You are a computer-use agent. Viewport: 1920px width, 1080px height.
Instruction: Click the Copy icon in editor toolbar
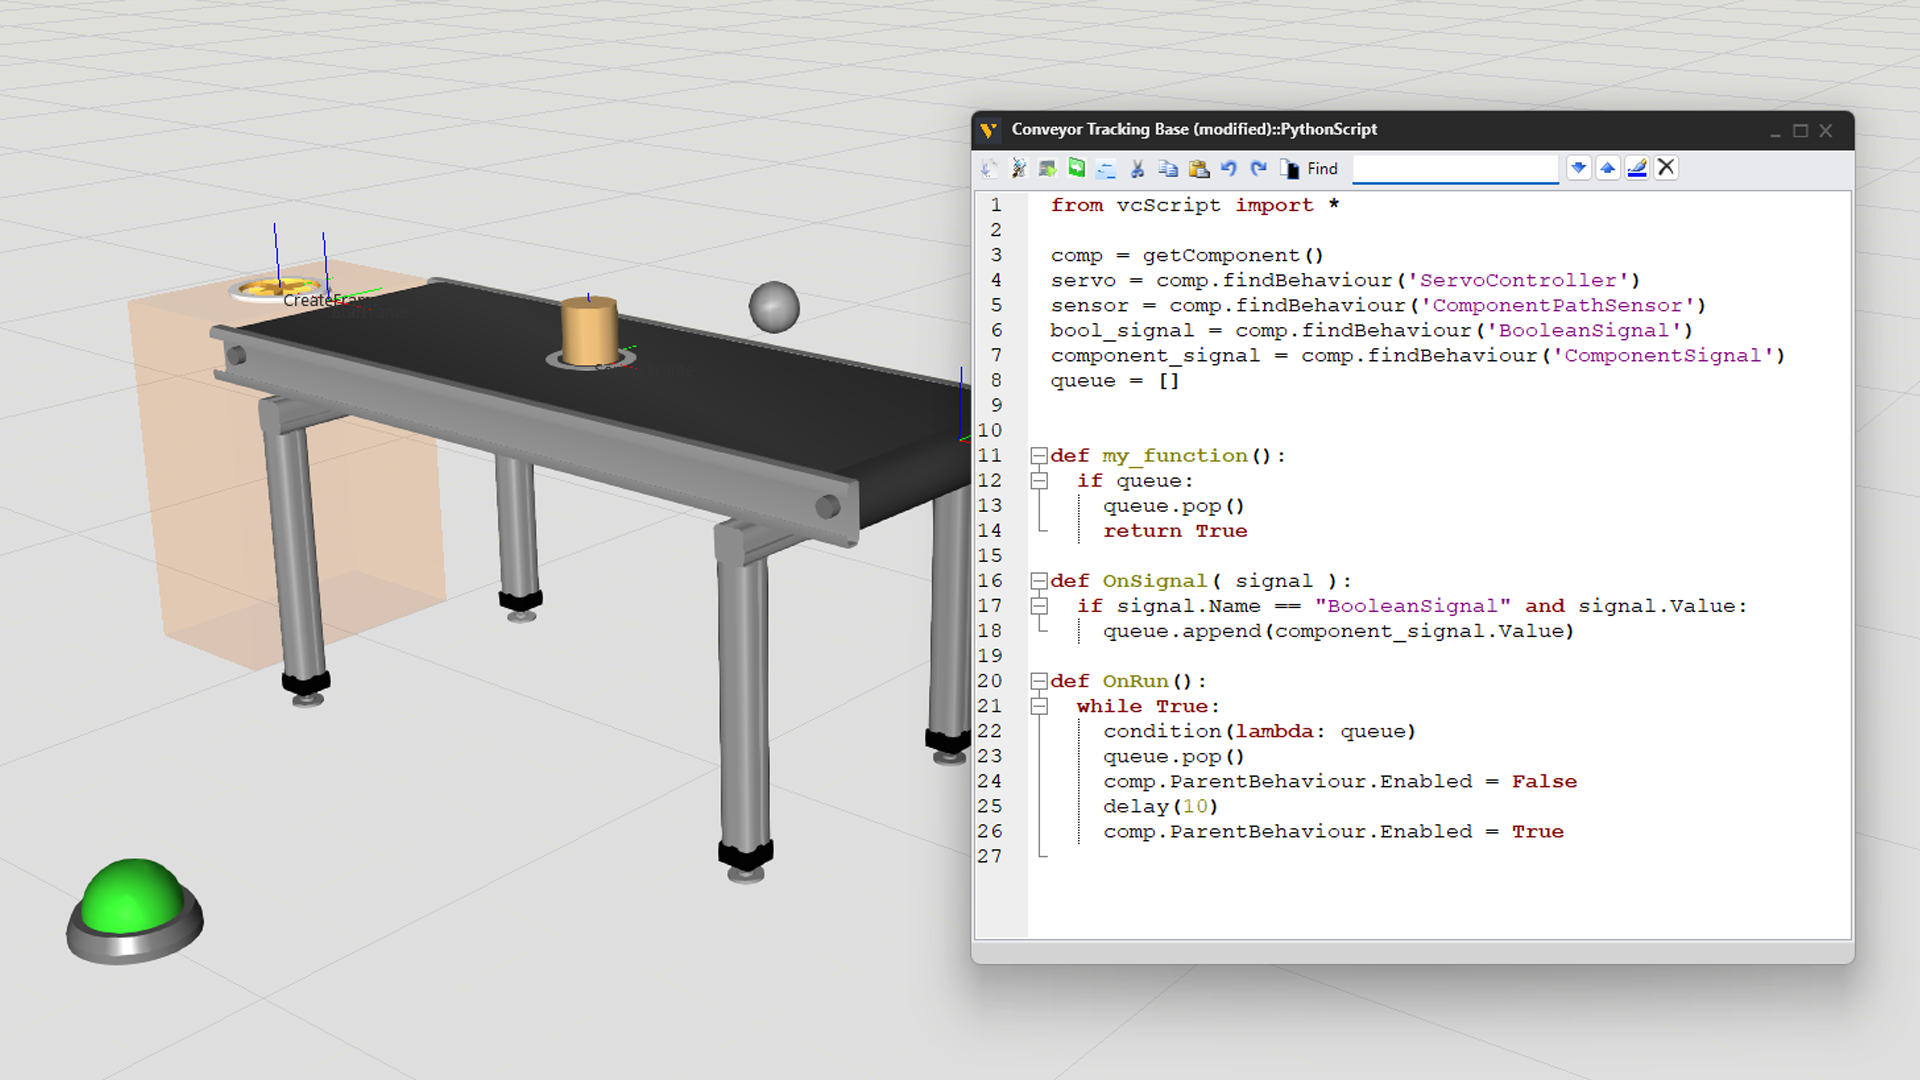pos(1167,169)
